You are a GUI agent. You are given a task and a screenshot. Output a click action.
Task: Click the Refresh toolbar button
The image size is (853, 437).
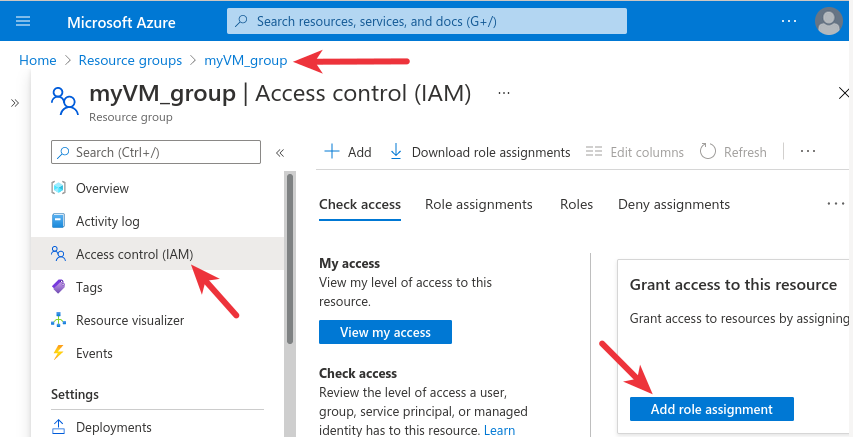click(733, 152)
